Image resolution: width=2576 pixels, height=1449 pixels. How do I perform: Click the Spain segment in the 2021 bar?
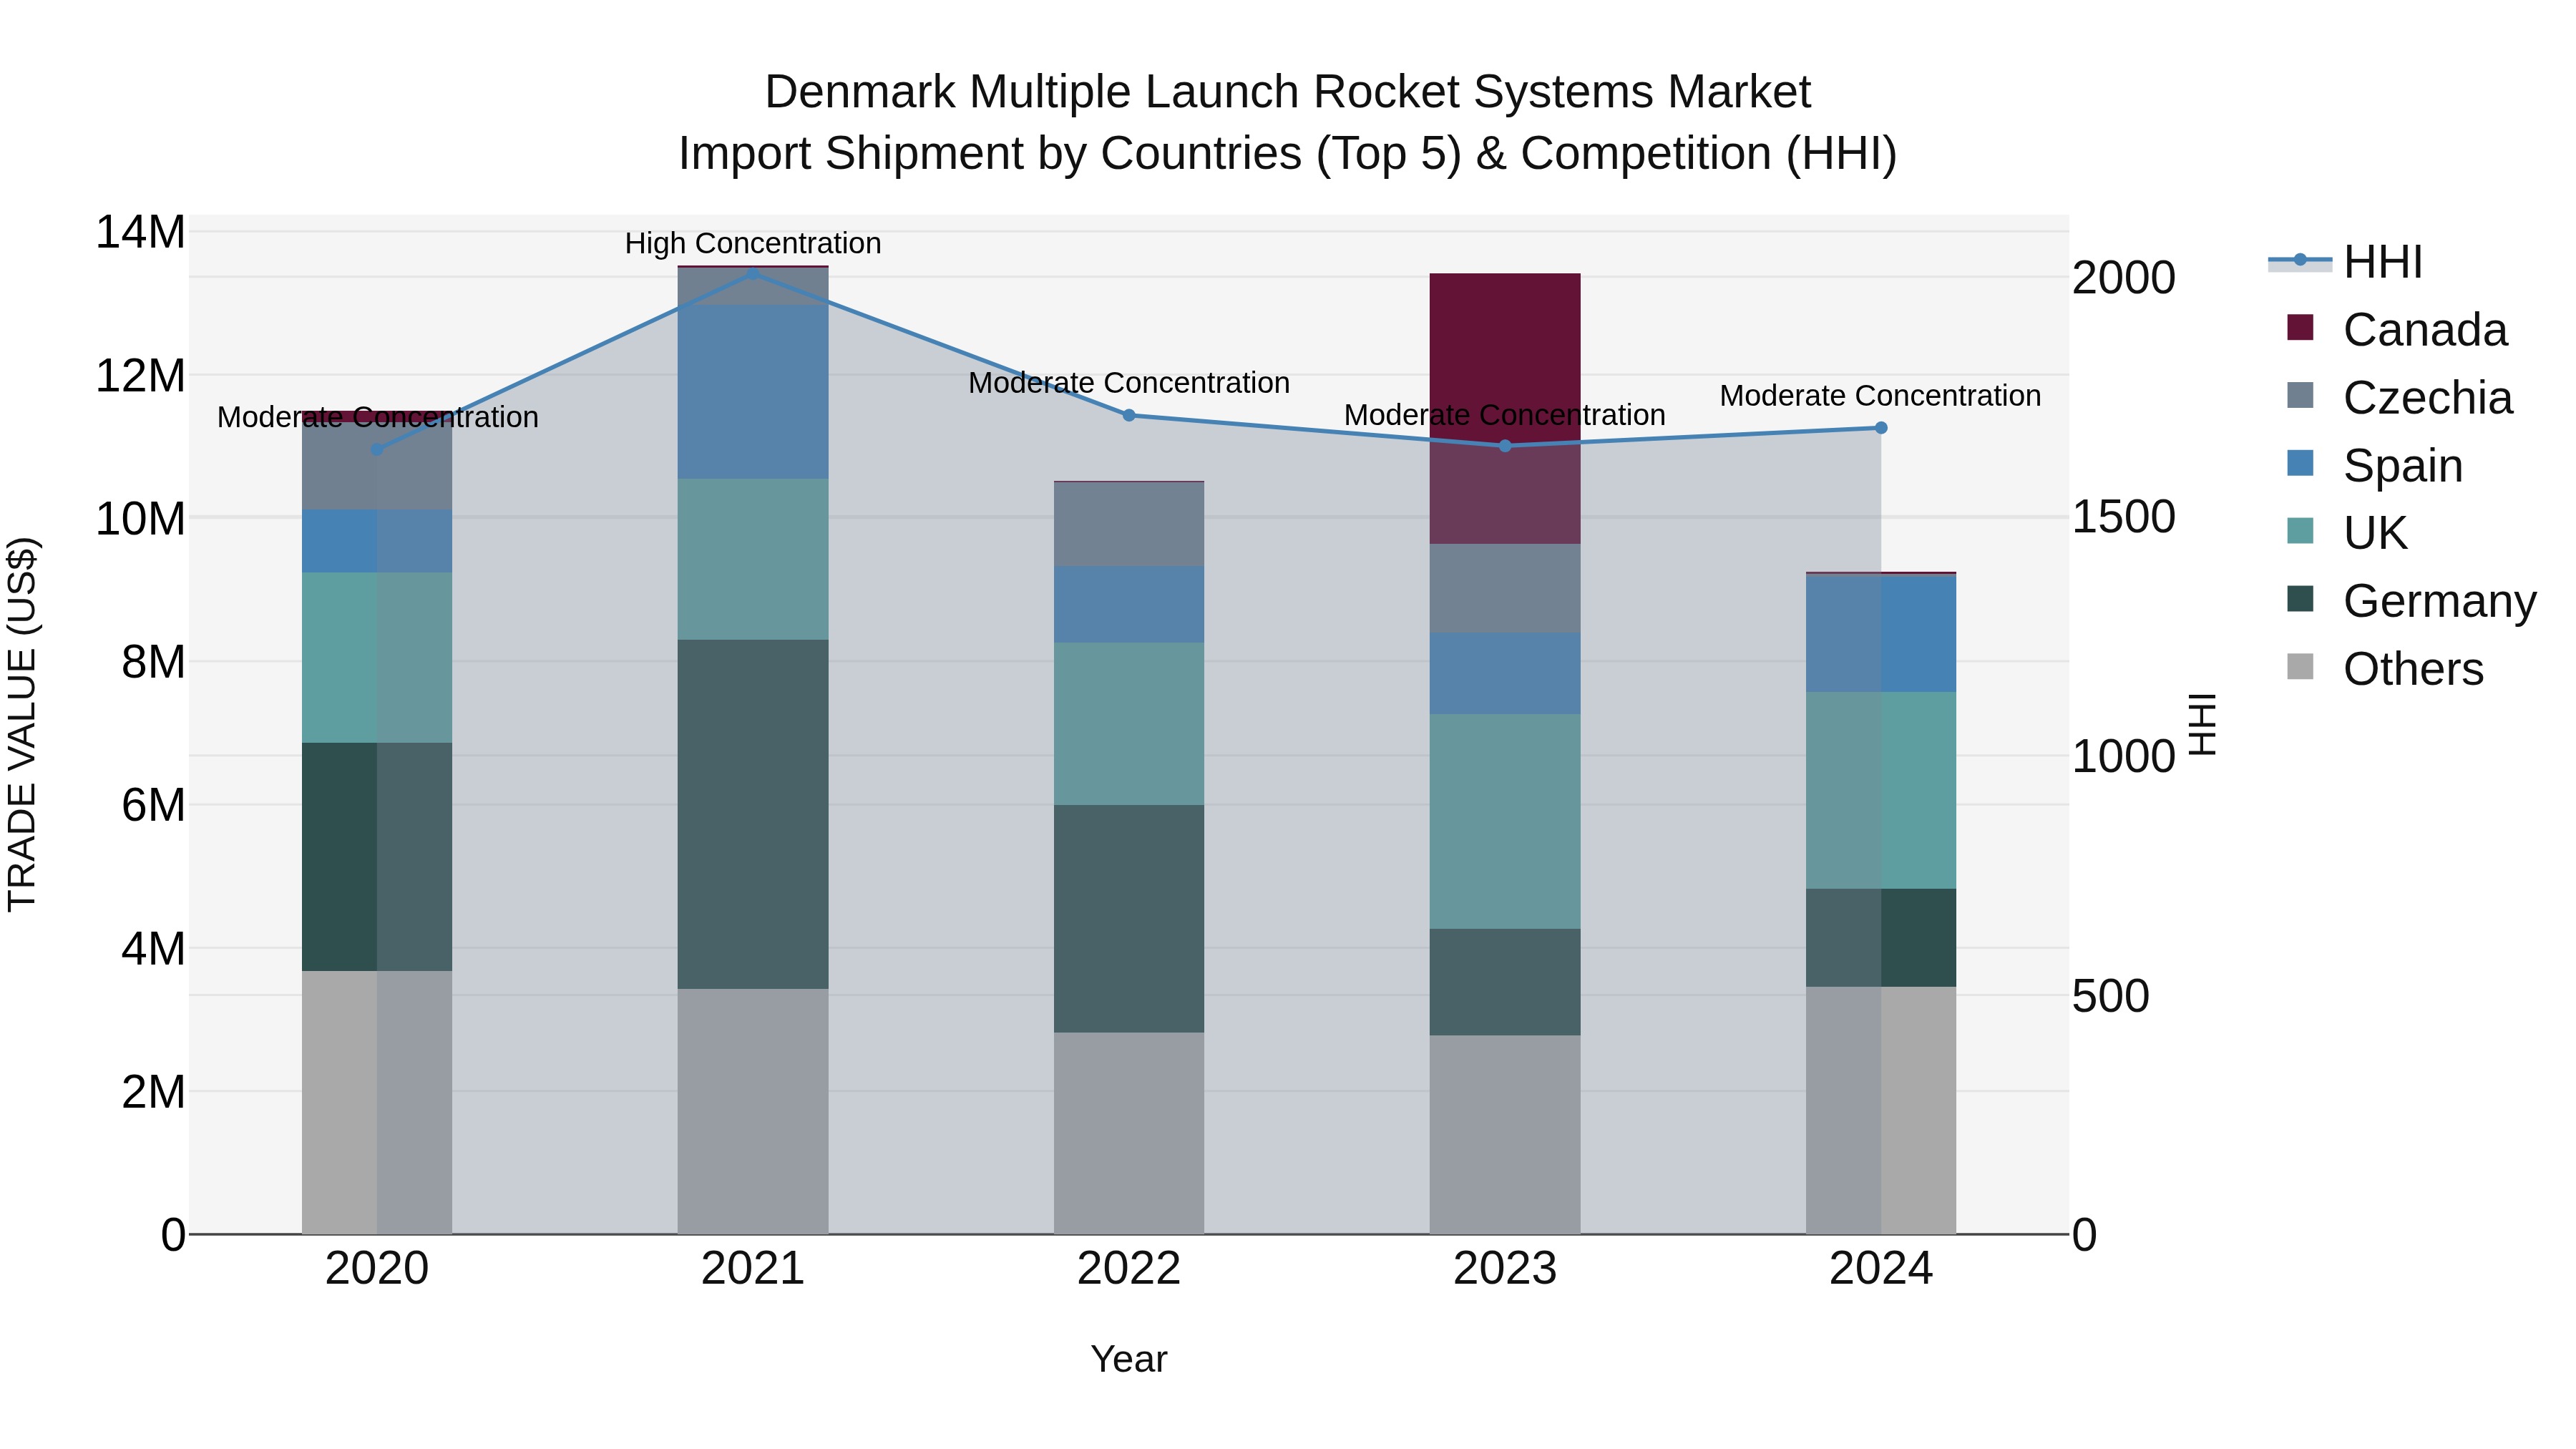(753, 392)
